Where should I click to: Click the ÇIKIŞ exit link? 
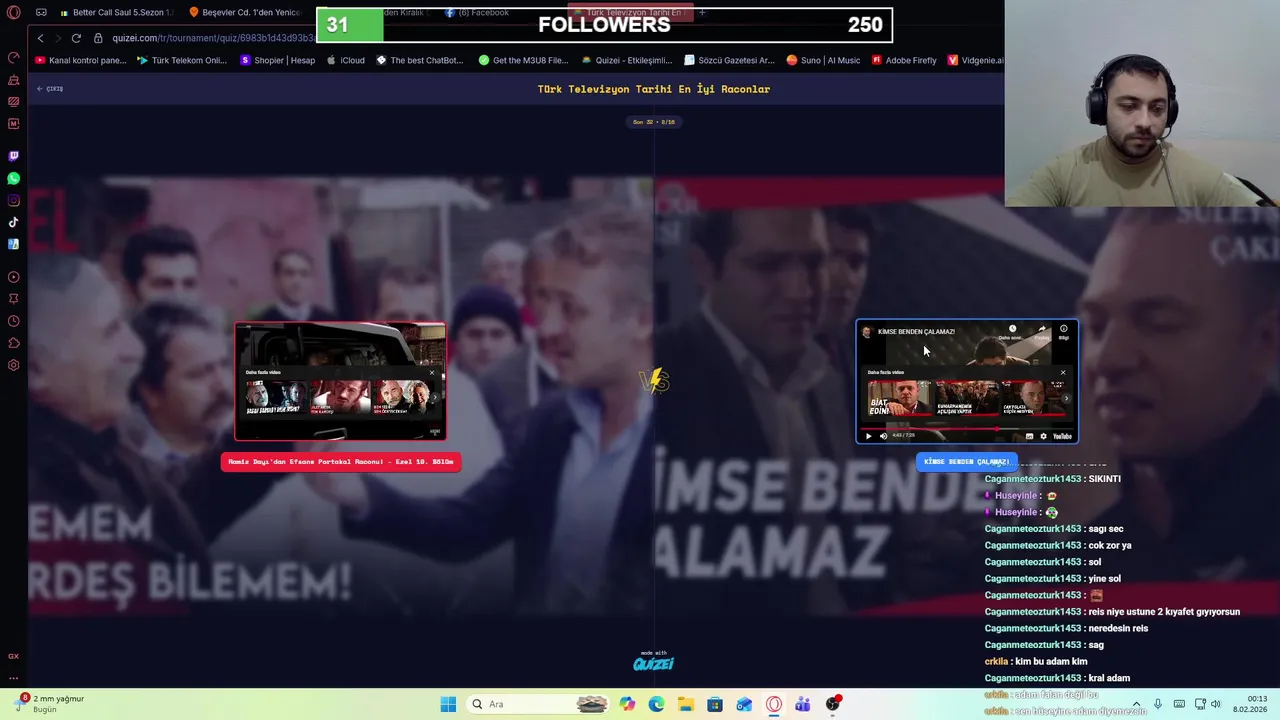tap(50, 89)
